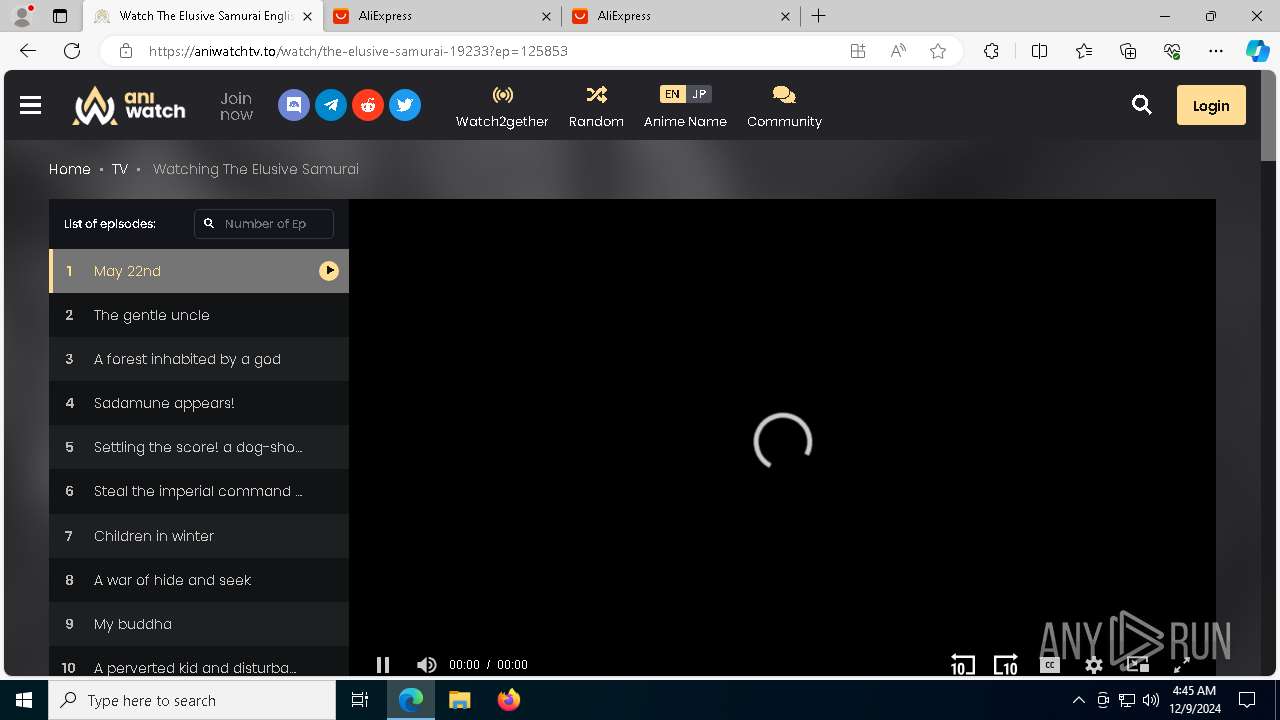Go back to previous page
Viewport: 1280px width, 720px height.
point(28,51)
